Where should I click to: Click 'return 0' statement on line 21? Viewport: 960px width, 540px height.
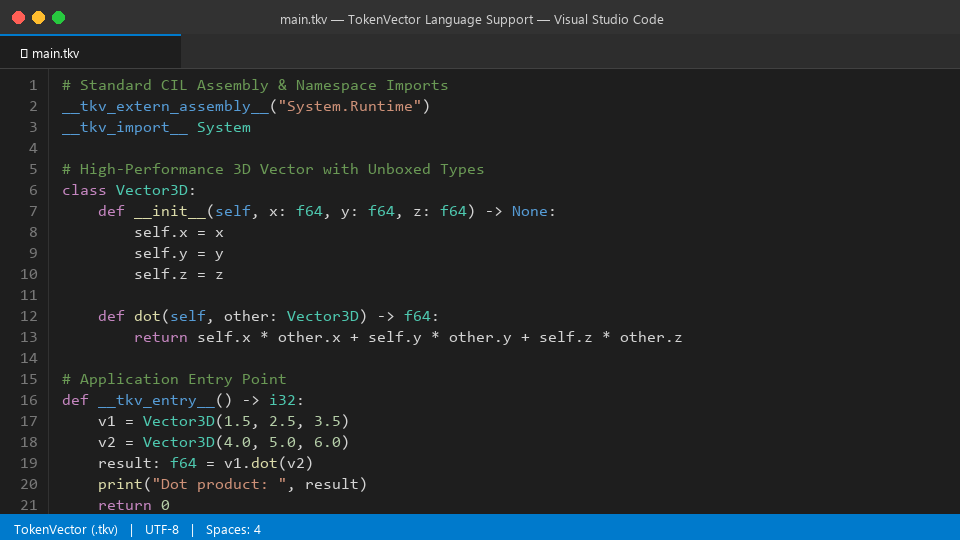133,505
